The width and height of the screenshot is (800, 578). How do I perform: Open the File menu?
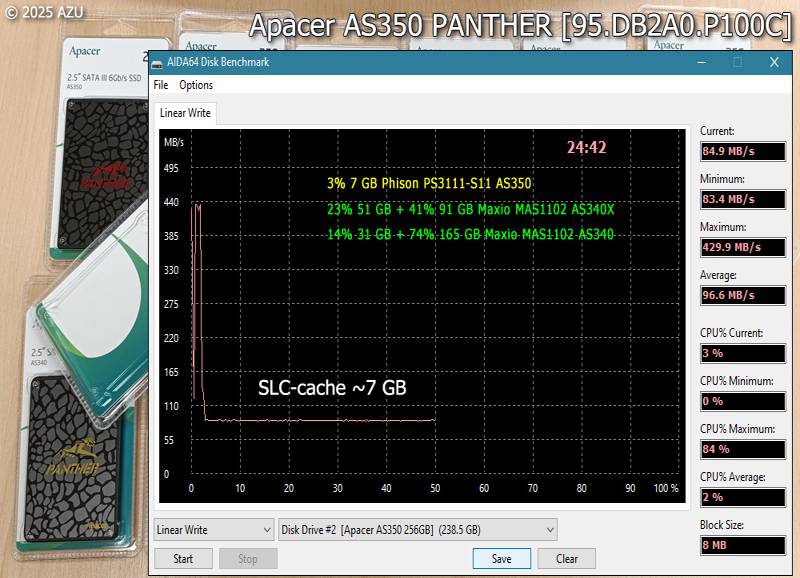[161, 86]
